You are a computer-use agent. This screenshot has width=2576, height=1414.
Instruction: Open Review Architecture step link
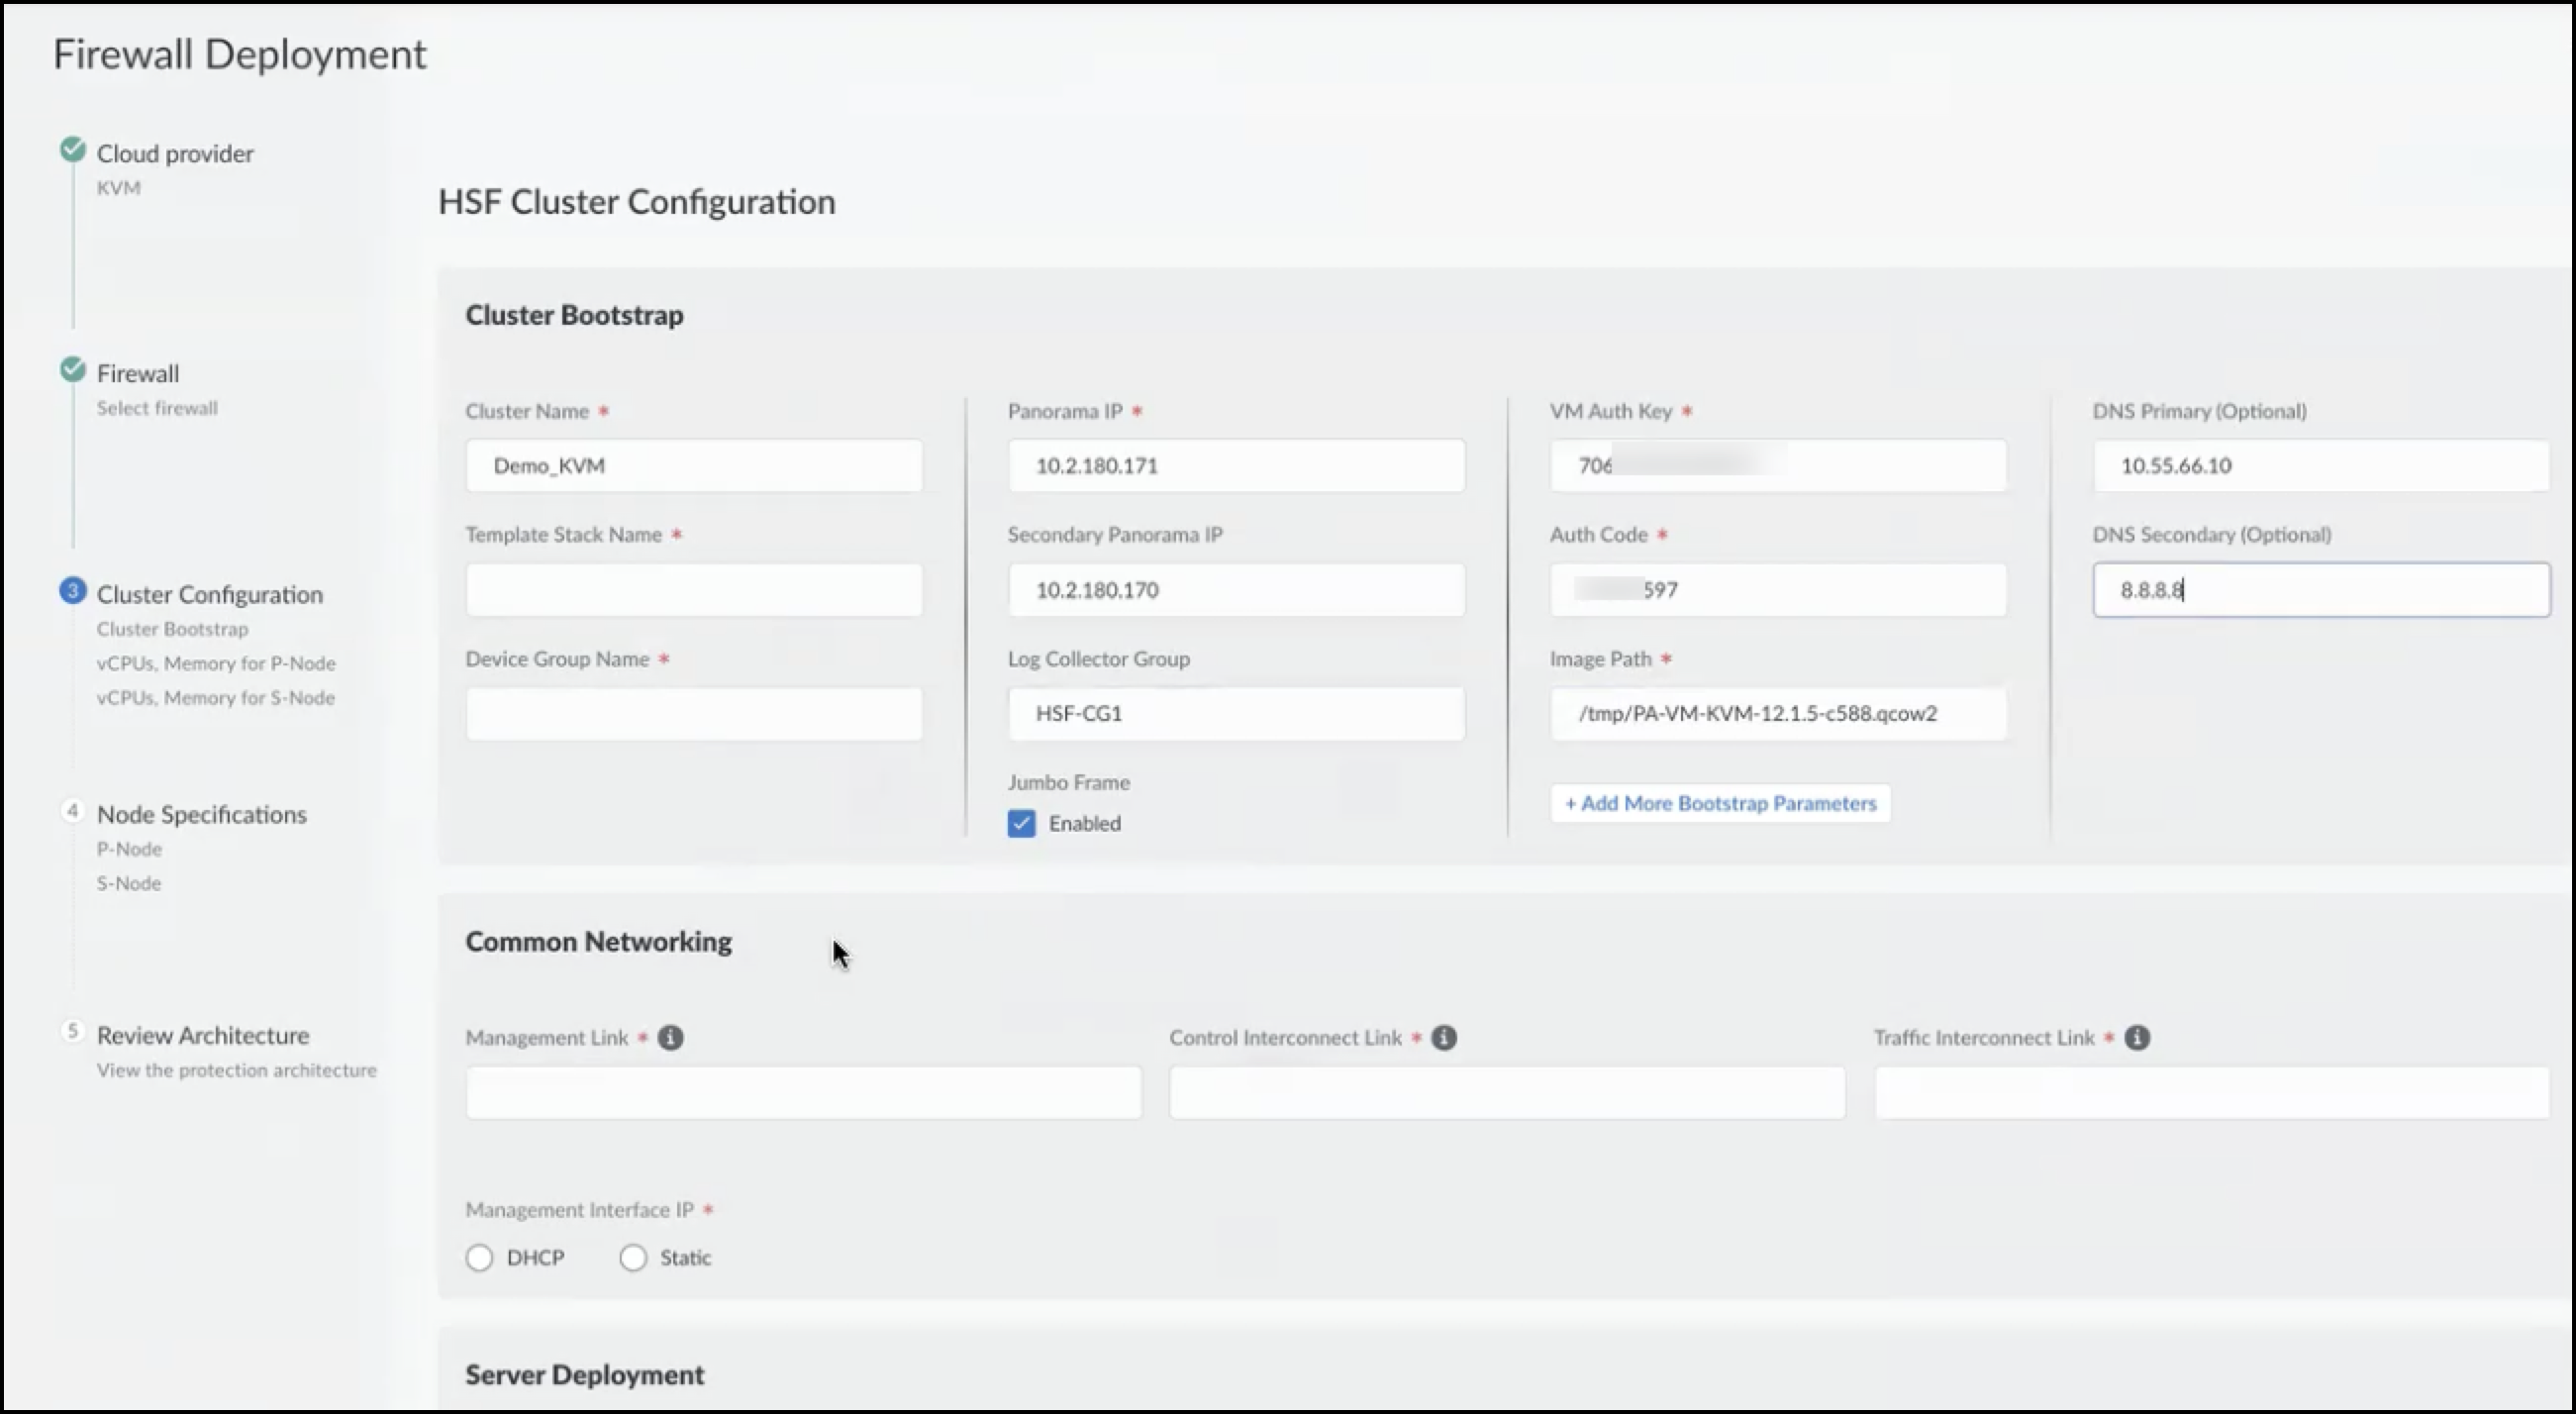(x=203, y=1036)
